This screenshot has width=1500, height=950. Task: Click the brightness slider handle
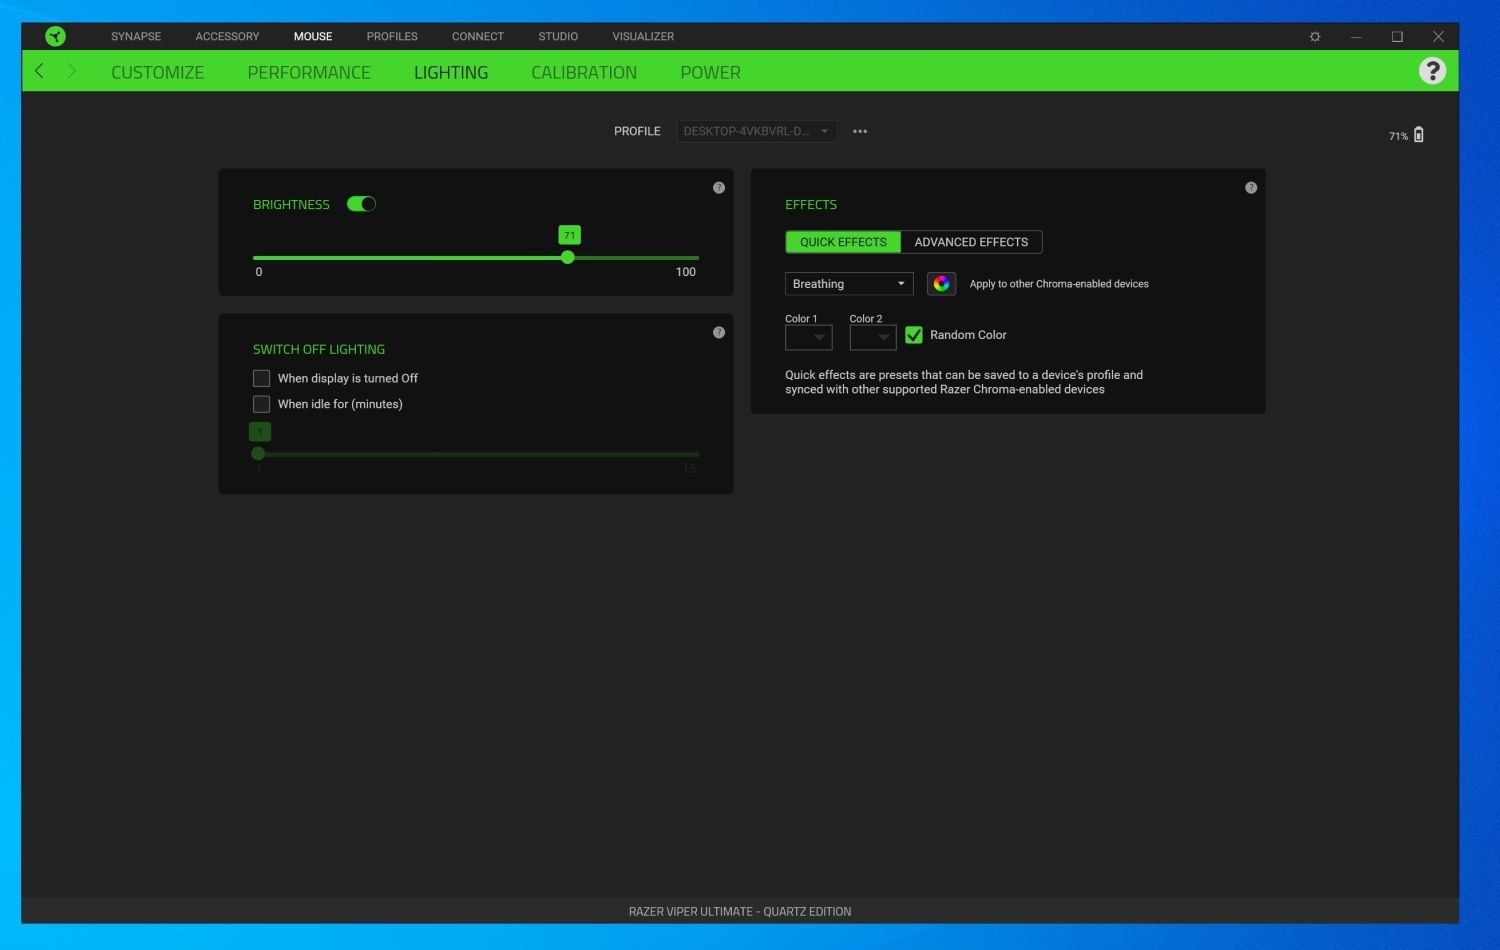click(x=568, y=257)
